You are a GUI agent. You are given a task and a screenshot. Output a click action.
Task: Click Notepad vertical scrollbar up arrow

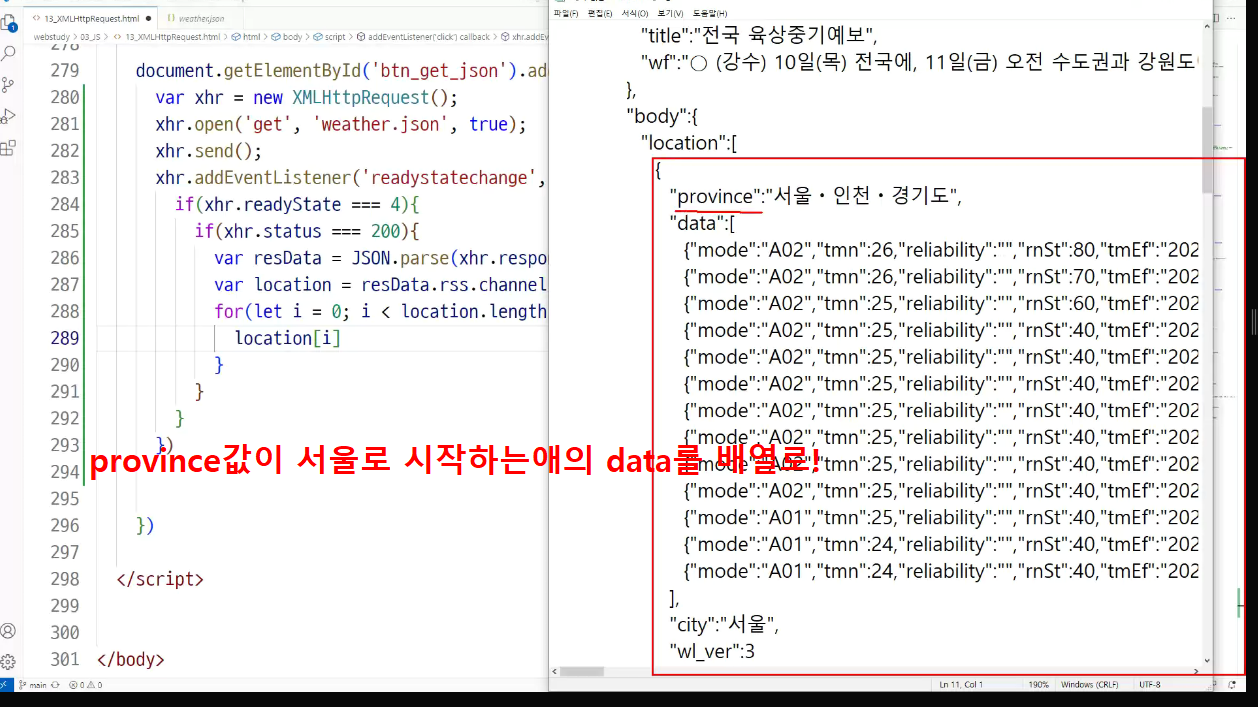coord(1207,26)
